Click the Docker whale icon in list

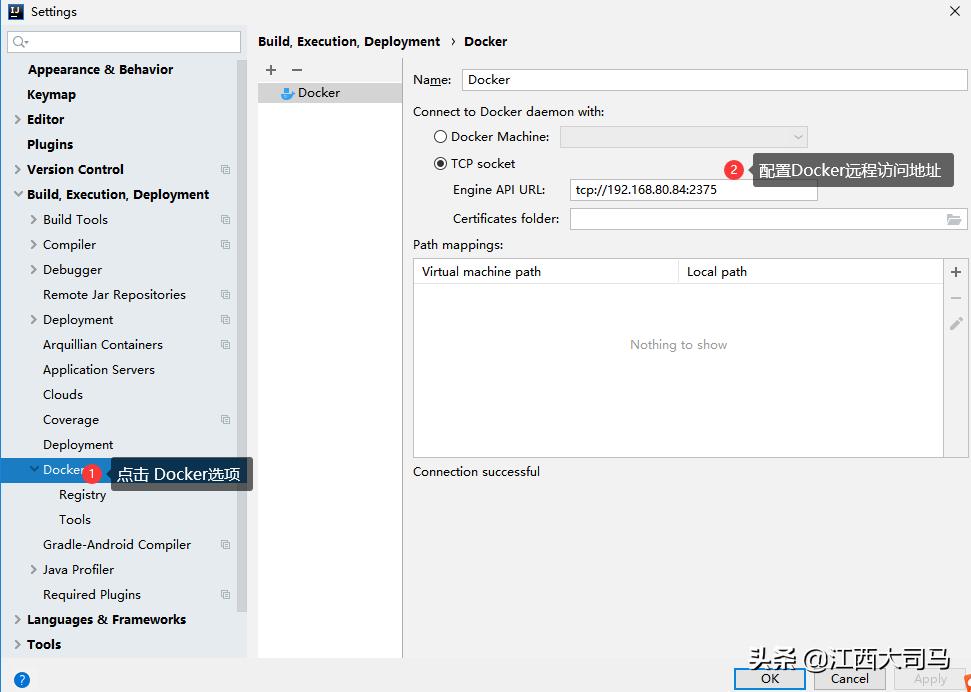pos(287,94)
